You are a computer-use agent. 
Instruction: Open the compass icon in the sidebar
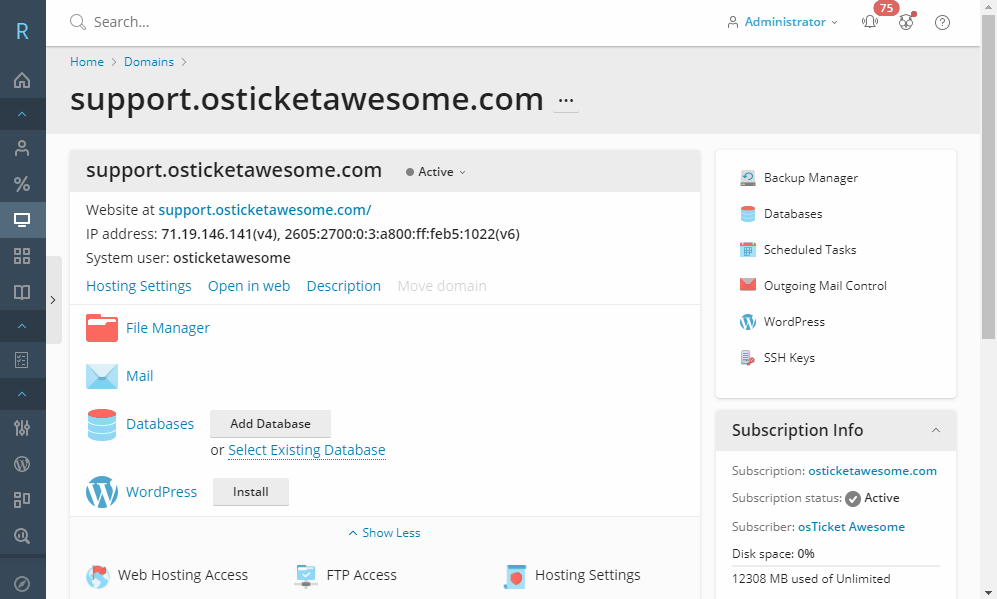tap(22, 584)
